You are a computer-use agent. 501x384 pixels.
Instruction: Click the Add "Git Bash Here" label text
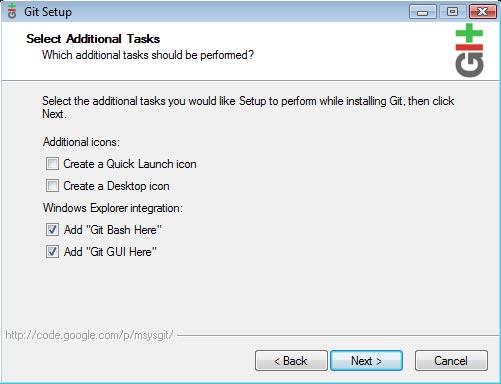(x=113, y=230)
